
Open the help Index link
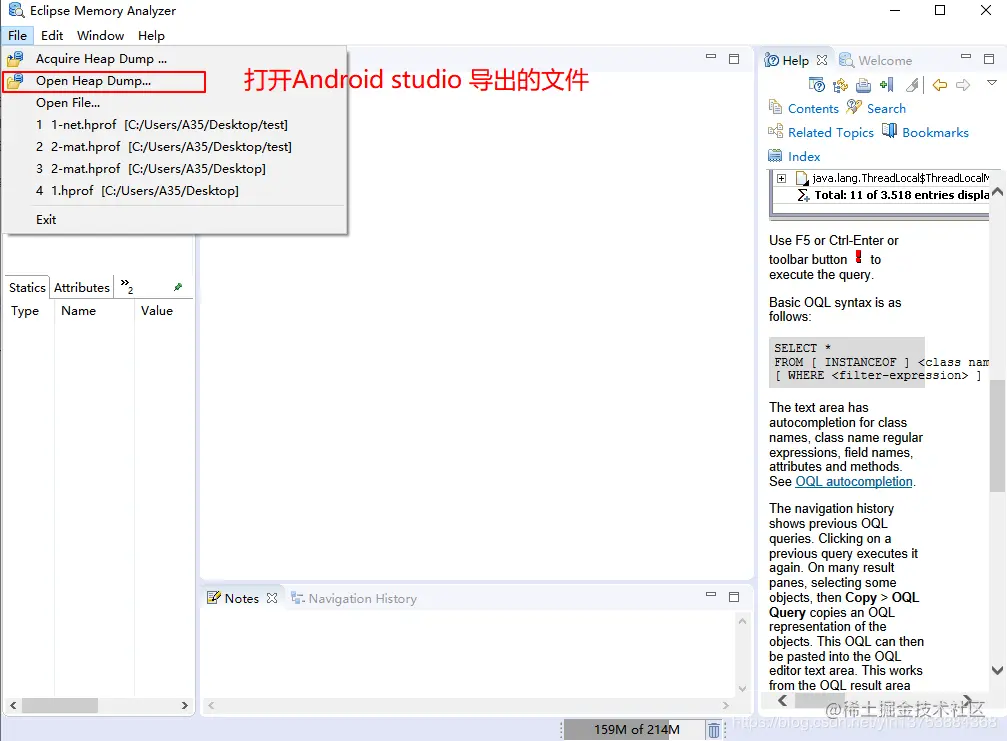coord(803,156)
